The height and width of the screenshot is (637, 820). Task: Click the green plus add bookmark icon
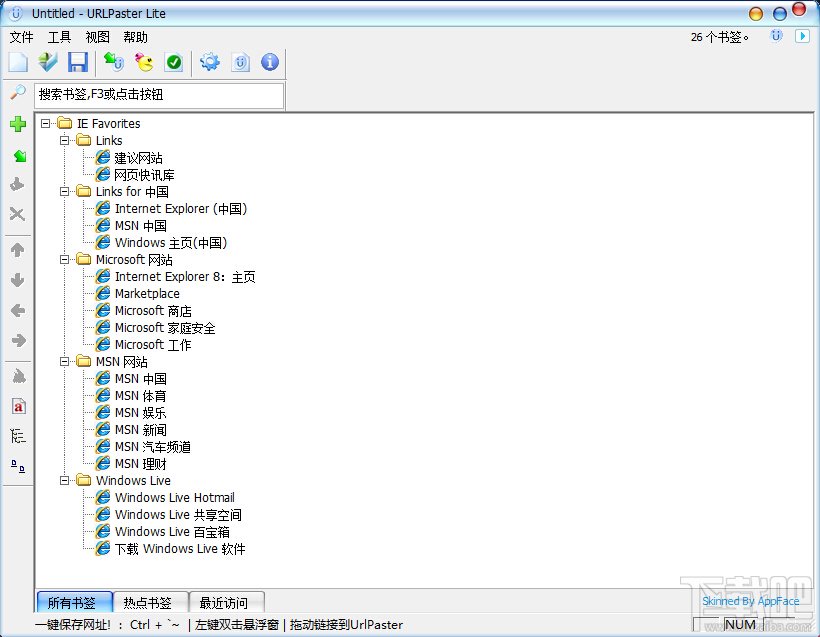tap(18, 124)
